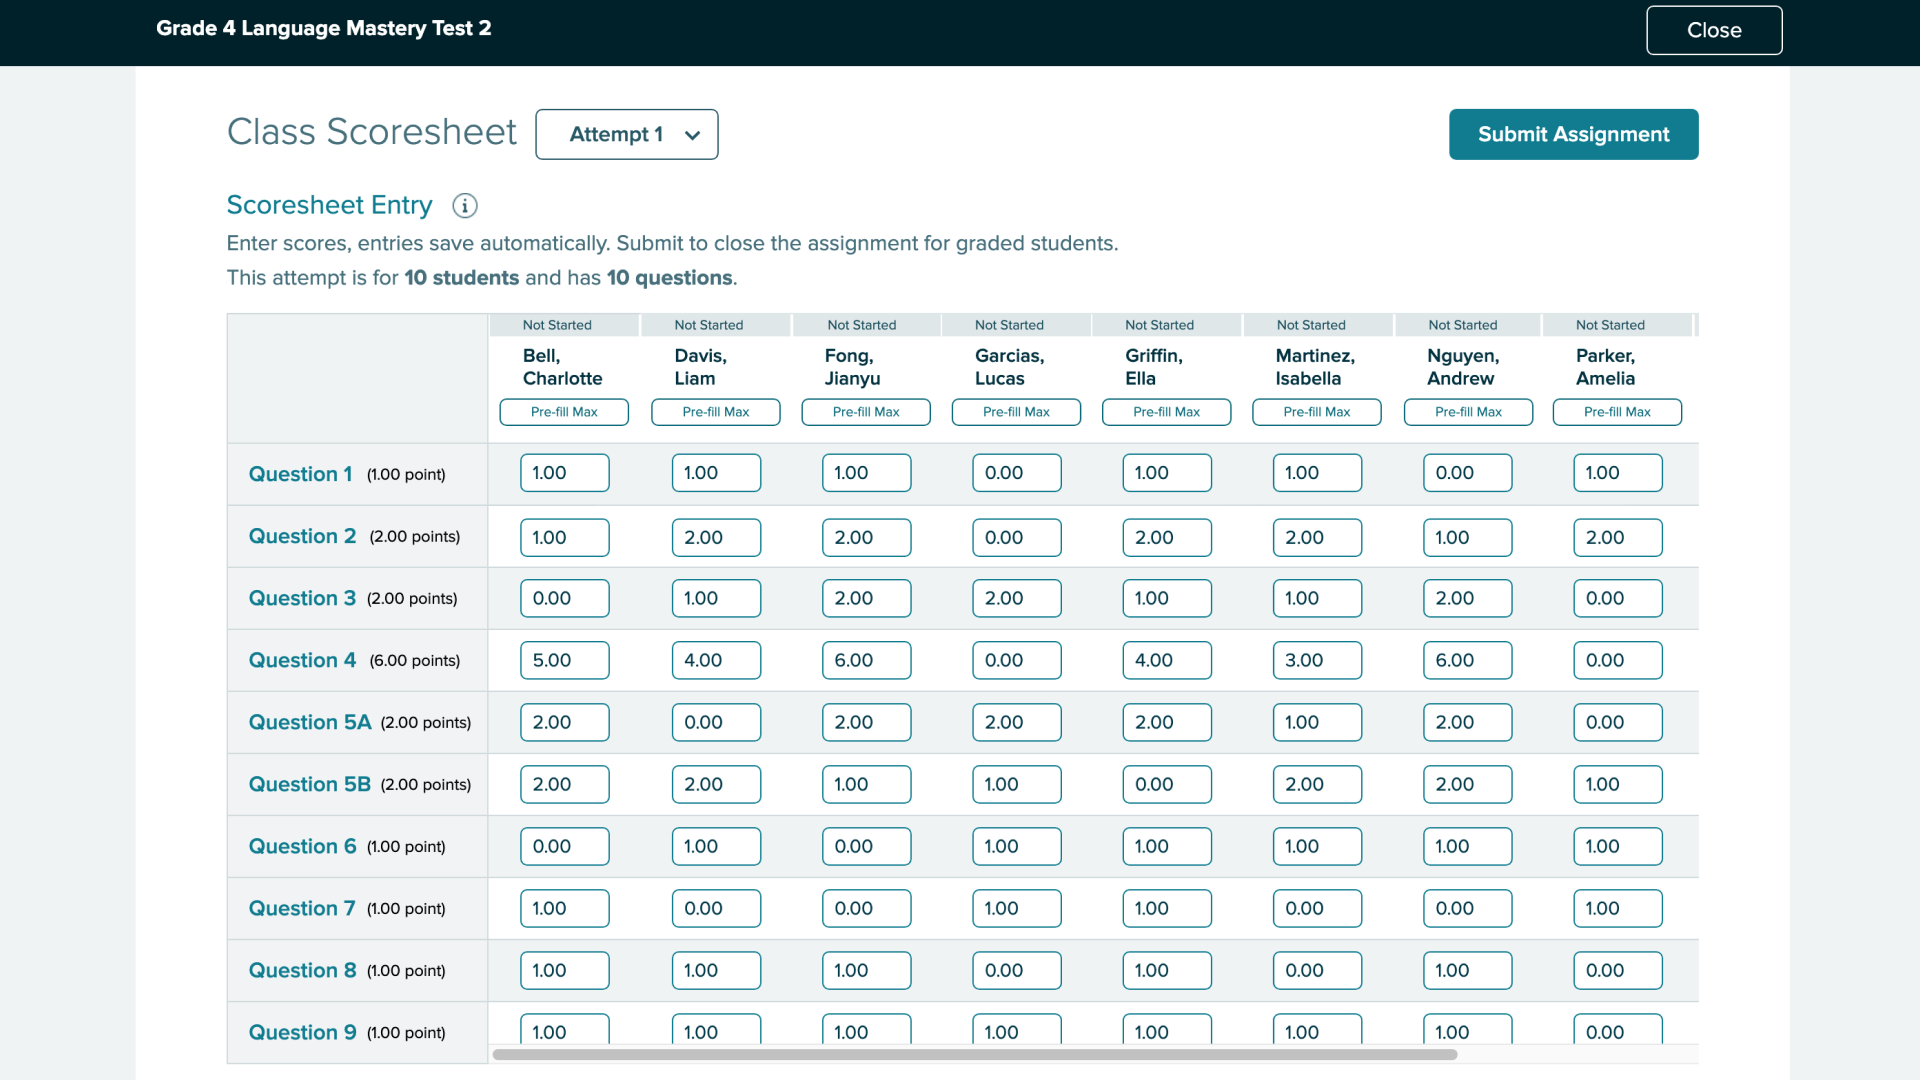The height and width of the screenshot is (1080, 1920).
Task: Click Submit Assignment
Action: [1572, 134]
